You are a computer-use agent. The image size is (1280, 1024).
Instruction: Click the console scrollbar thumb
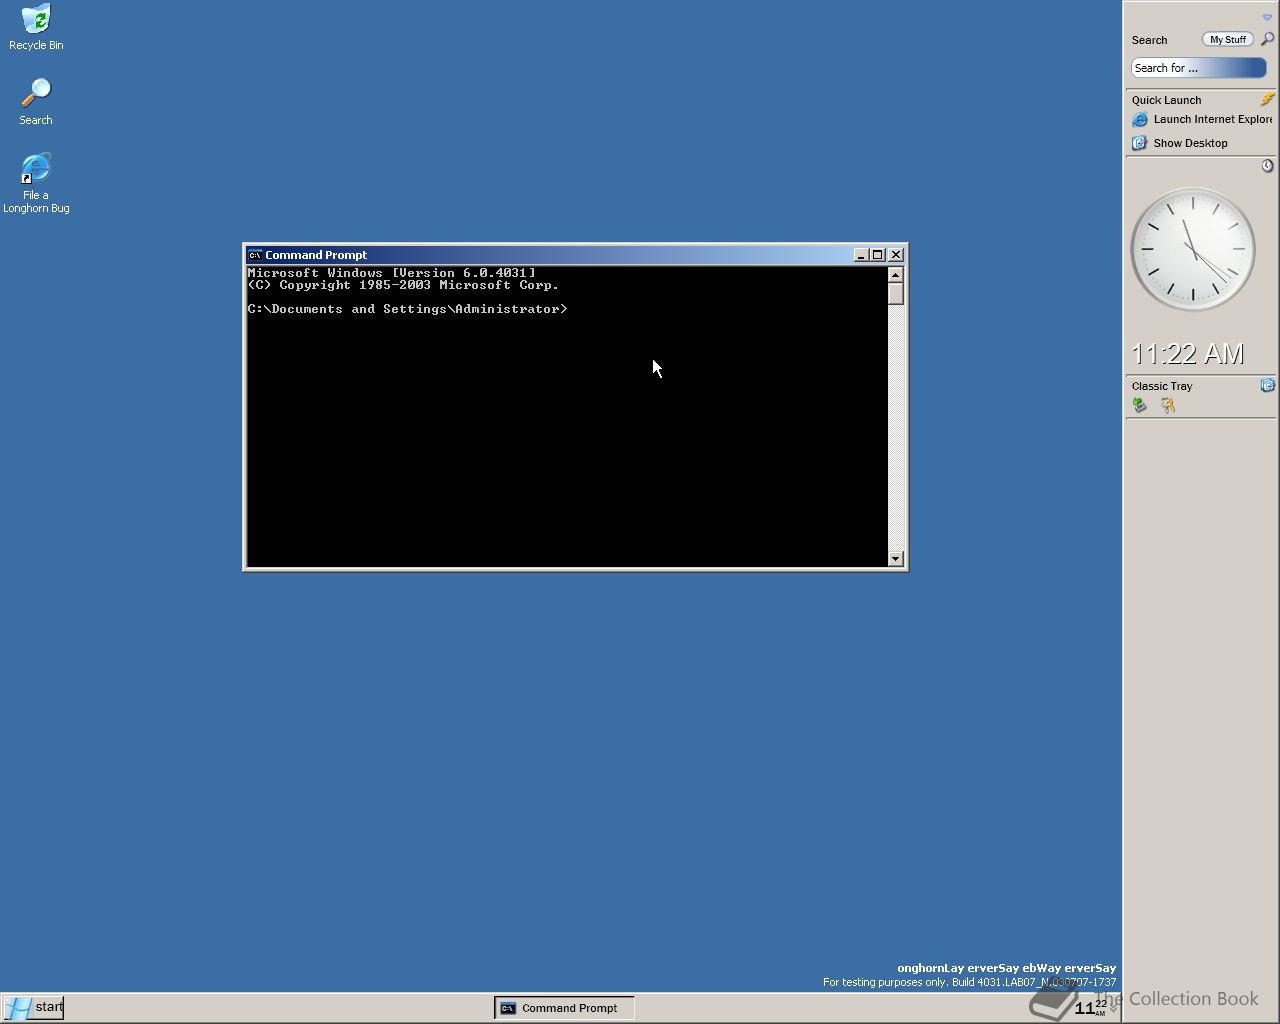point(896,294)
